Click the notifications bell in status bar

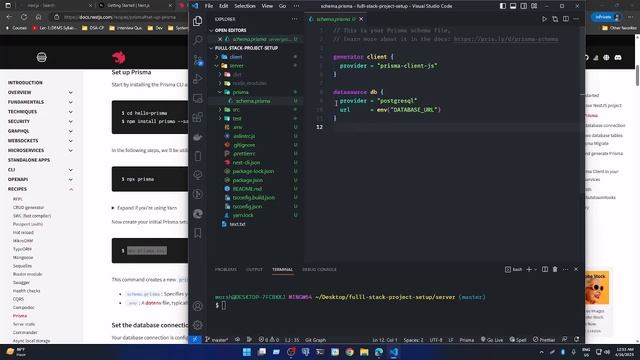577,340
